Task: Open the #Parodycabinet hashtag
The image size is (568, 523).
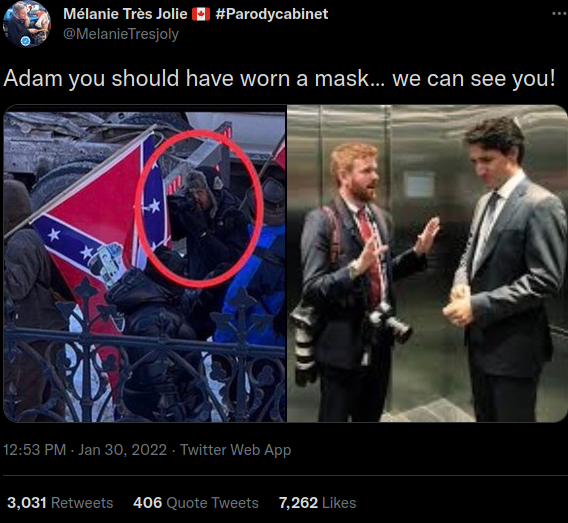Action: (271, 14)
